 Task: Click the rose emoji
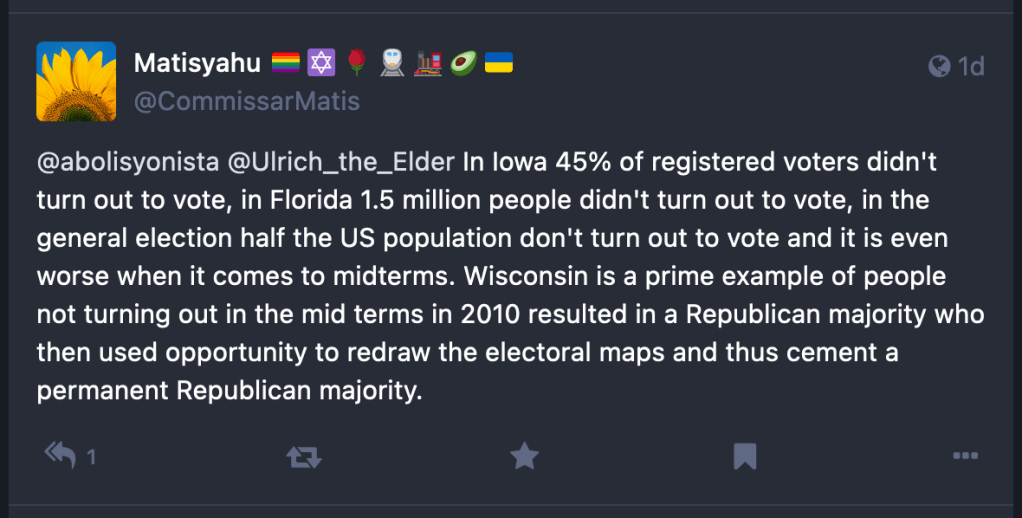pyautogui.click(x=356, y=64)
